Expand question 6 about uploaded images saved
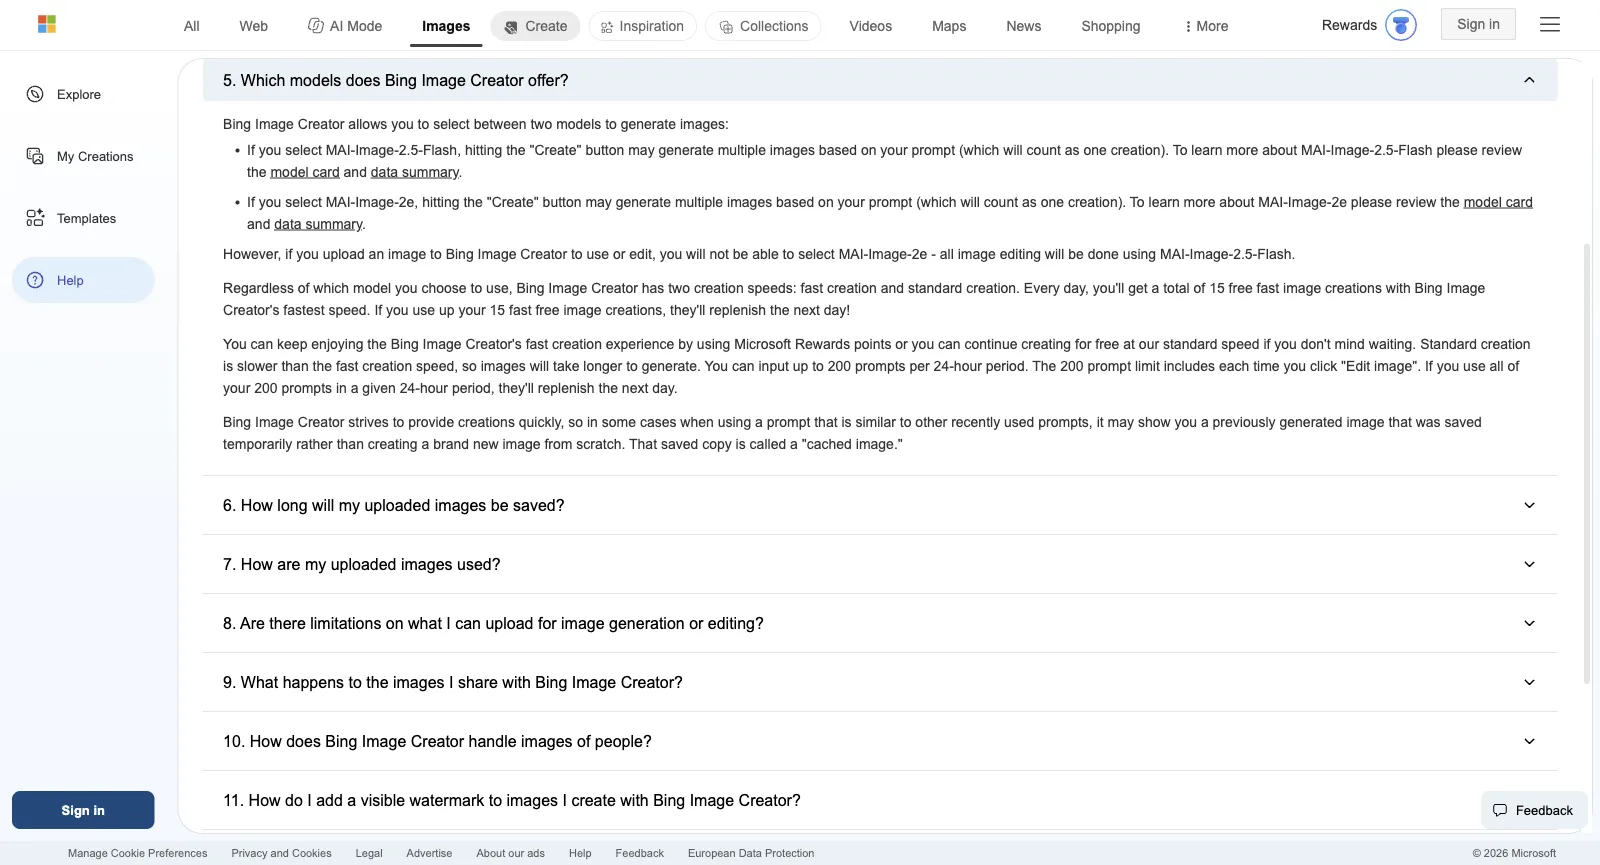This screenshot has width=1600, height=865. 880,505
